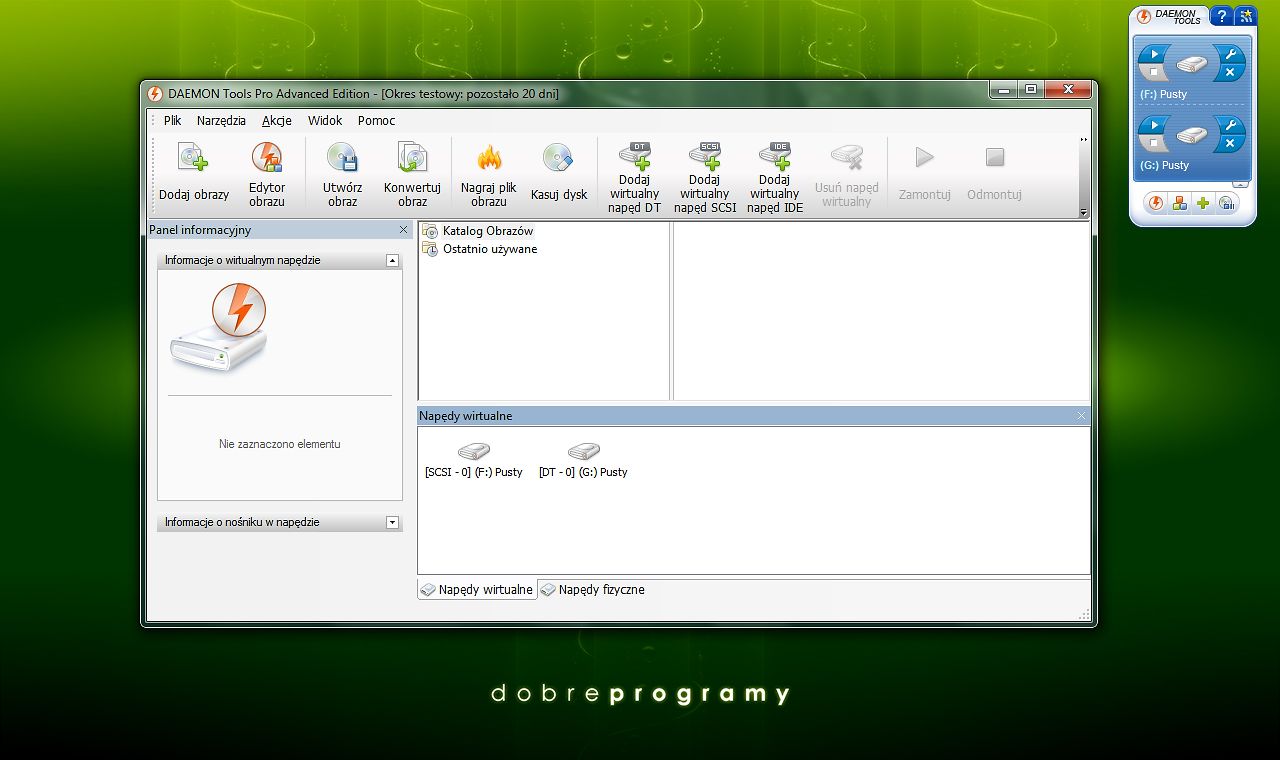This screenshot has width=1280, height=760.
Task: Start Nagraj plik obrazu burning tool
Action: (x=489, y=174)
